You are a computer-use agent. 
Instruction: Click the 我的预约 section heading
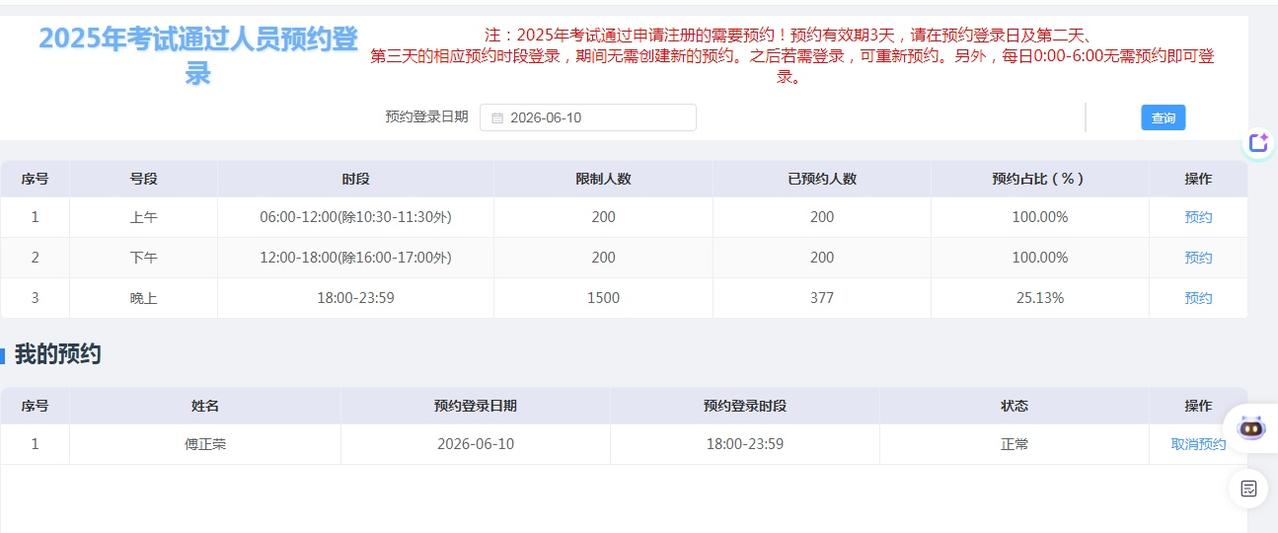[x=58, y=355]
